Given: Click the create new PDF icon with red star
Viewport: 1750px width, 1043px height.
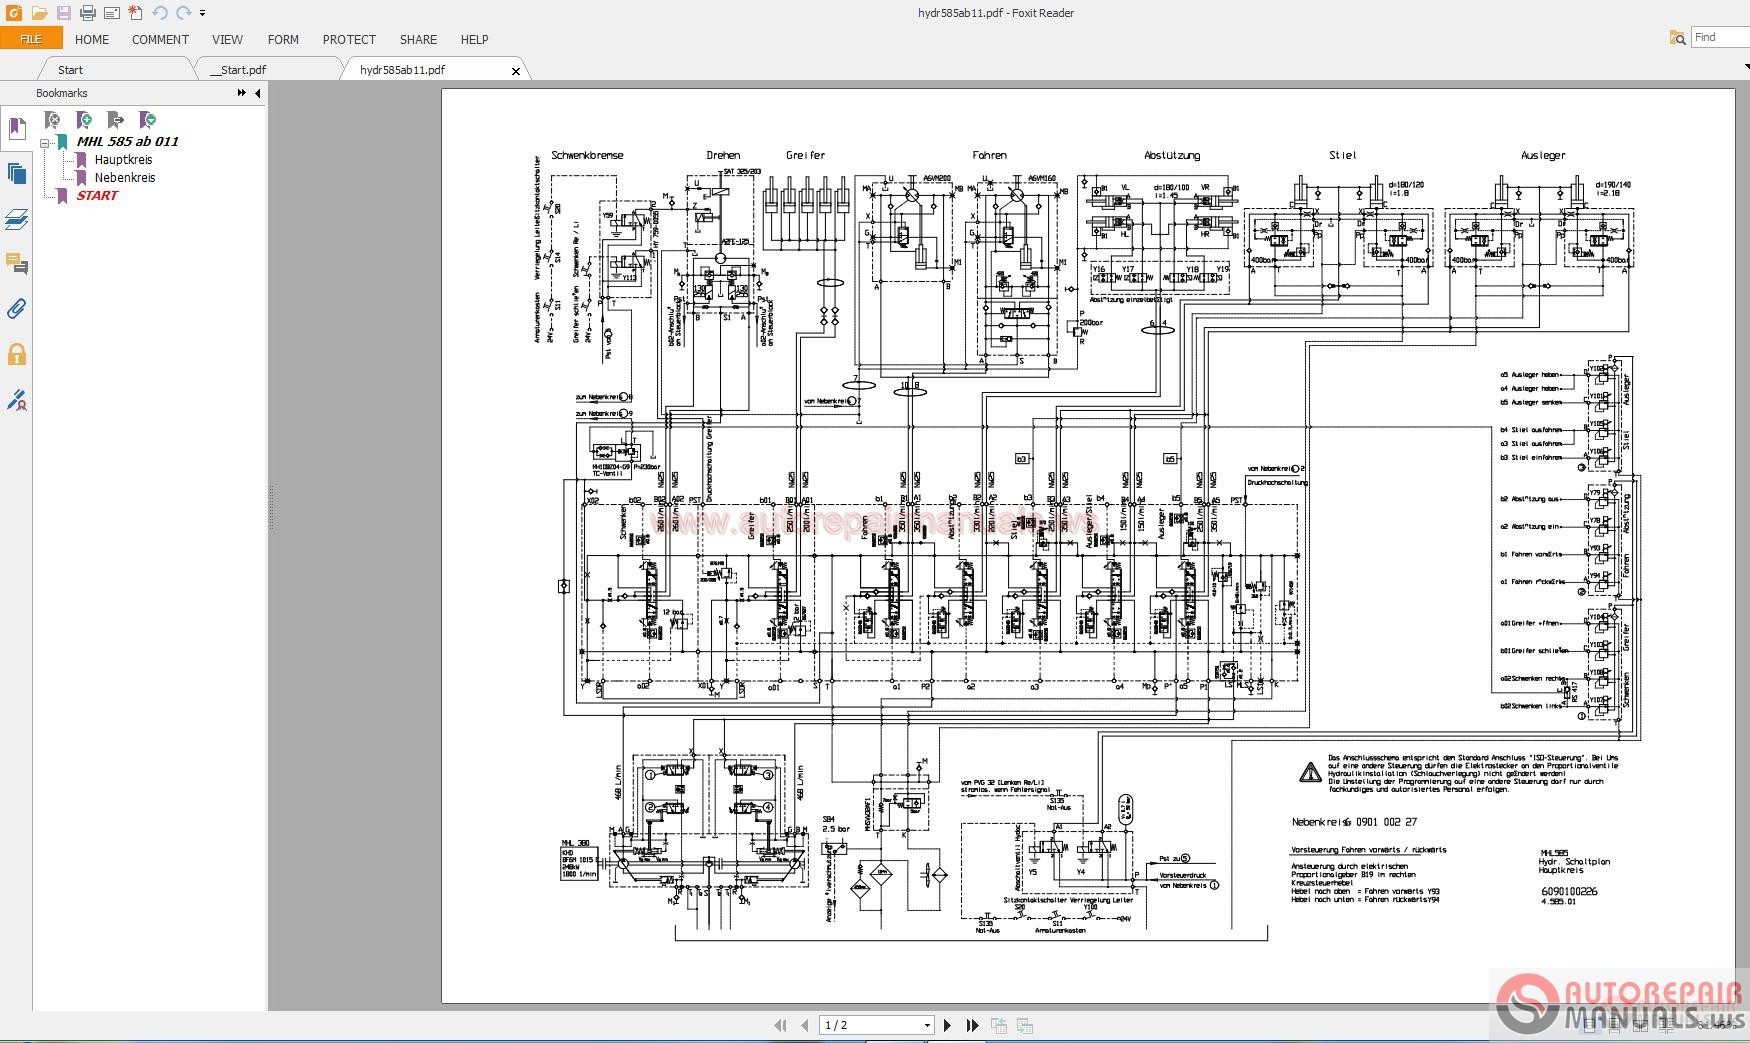Looking at the screenshot, I should coord(135,13).
